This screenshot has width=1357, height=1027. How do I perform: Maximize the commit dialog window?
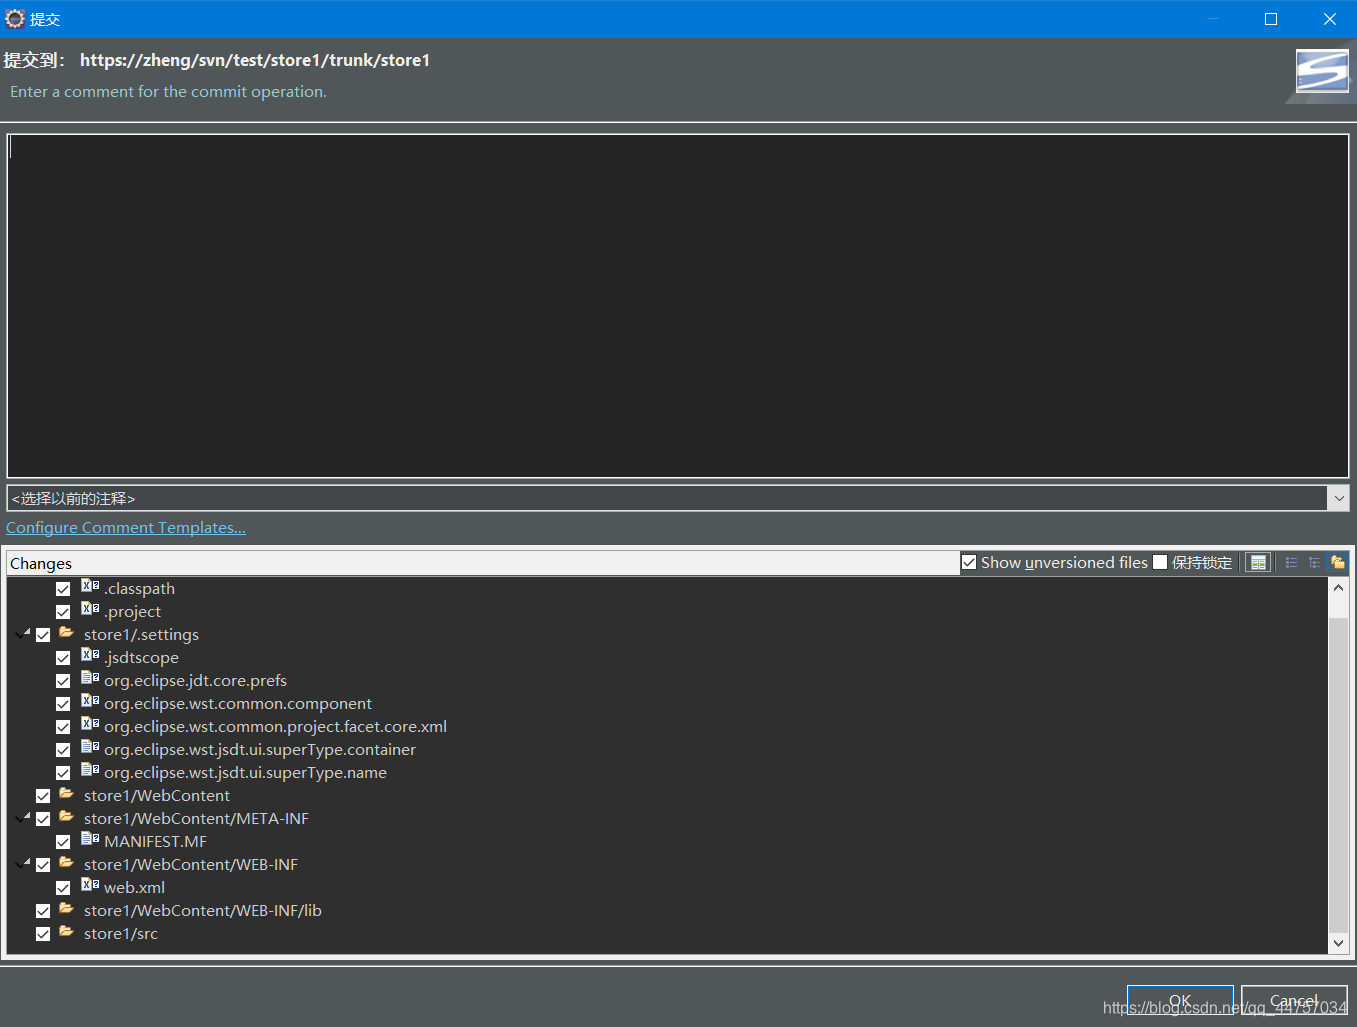1271,19
